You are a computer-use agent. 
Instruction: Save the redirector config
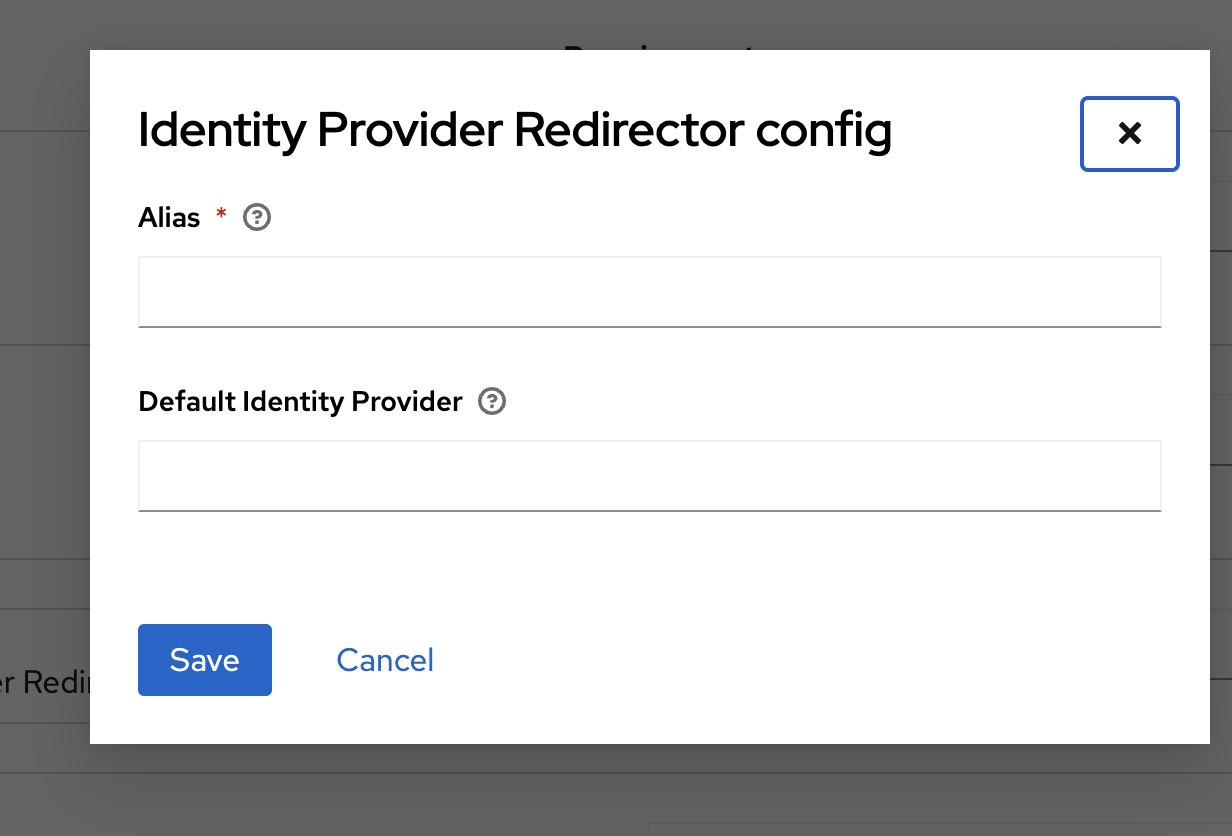[205, 660]
